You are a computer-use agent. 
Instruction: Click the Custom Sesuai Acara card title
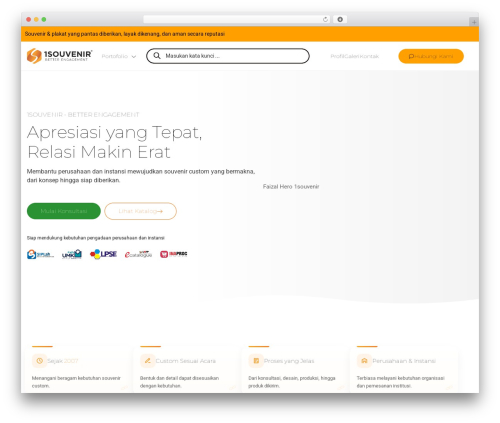[x=186, y=361]
